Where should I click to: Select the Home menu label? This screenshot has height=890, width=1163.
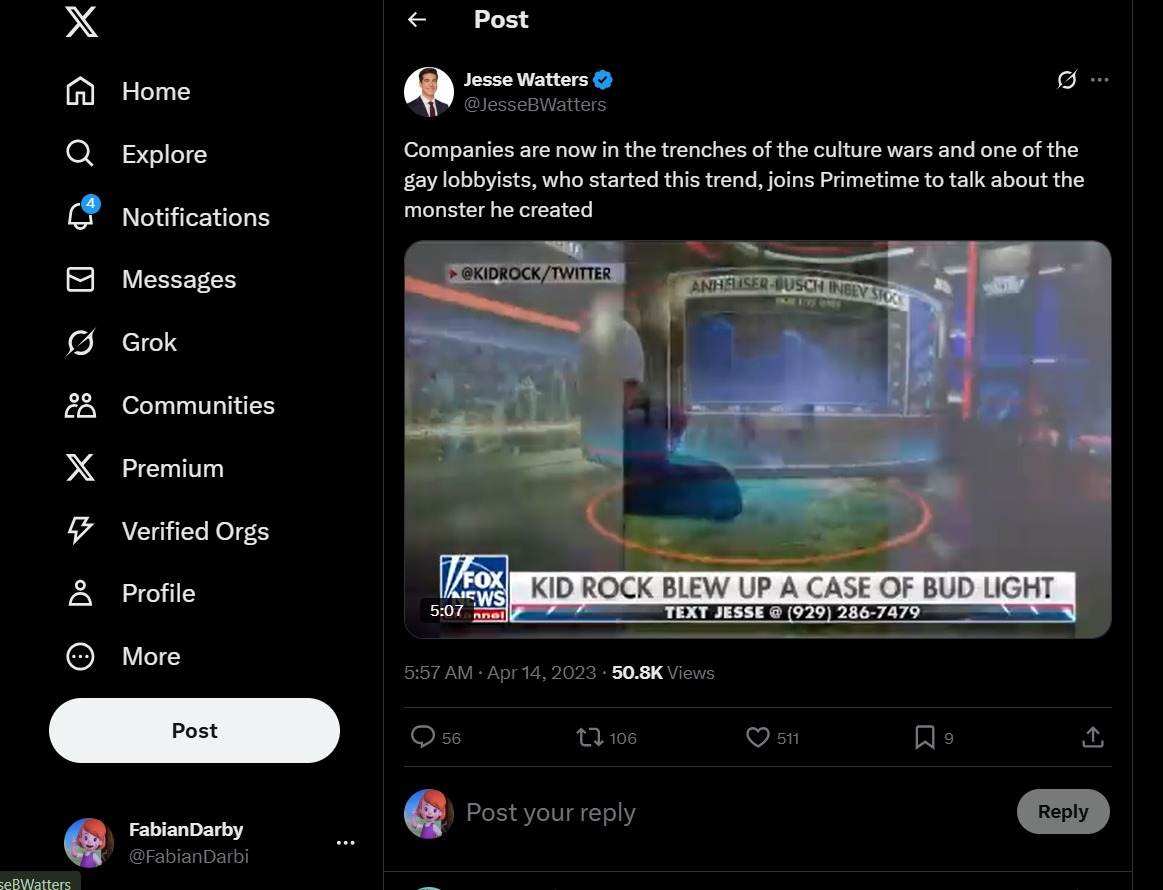(x=157, y=91)
